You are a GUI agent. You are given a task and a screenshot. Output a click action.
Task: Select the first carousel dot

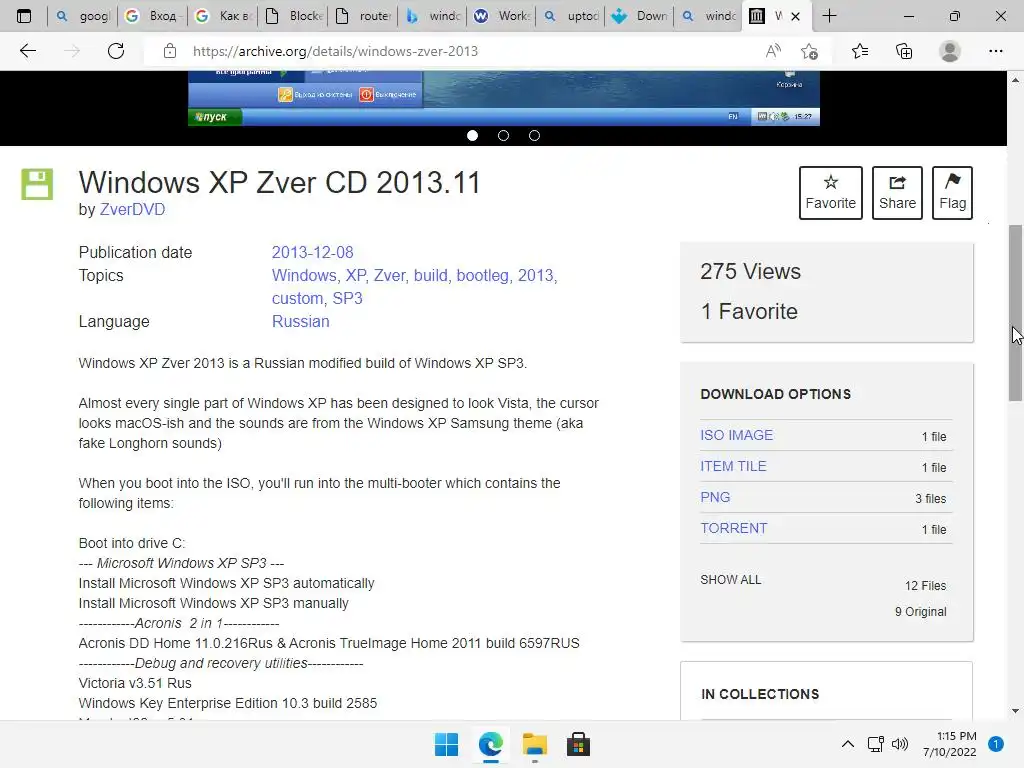click(x=473, y=135)
